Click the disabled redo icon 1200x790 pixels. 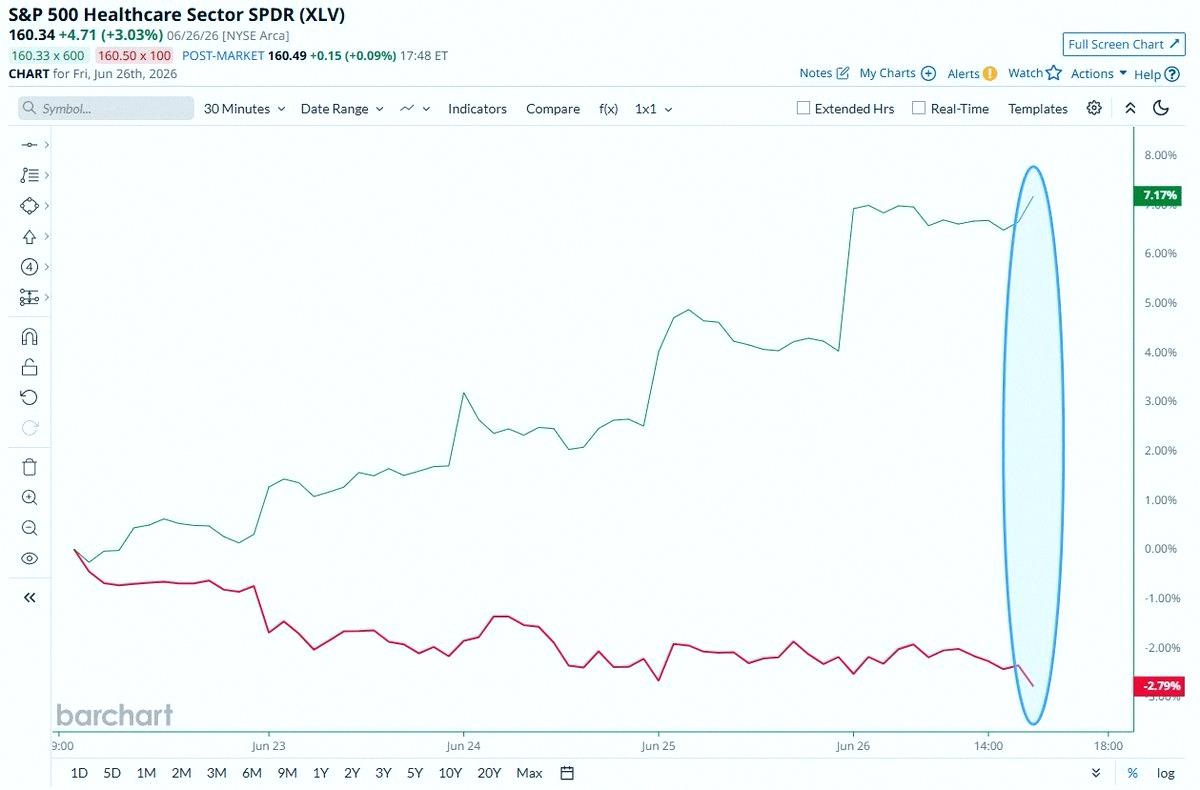pos(29,428)
